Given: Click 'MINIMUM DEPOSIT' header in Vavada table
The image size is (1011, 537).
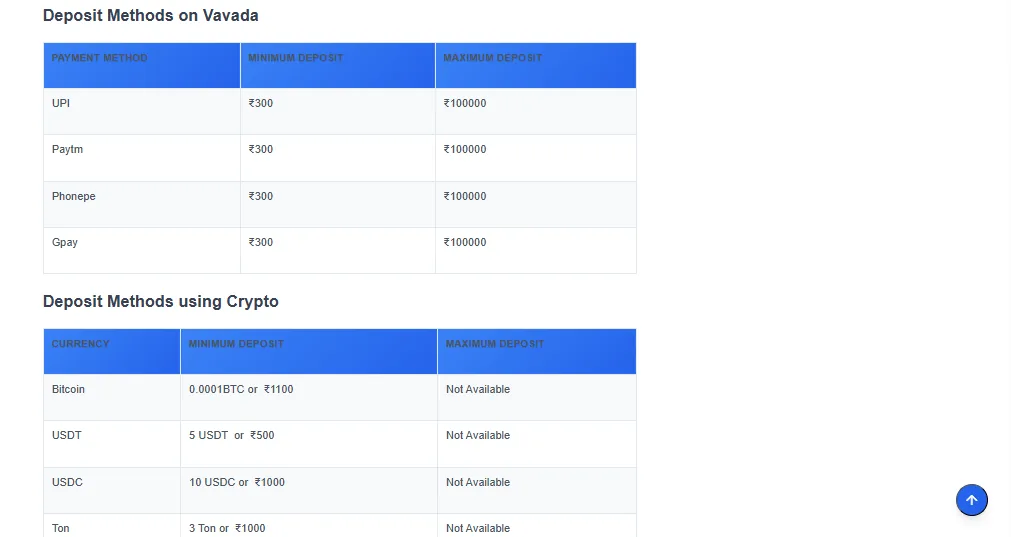Looking at the screenshot, I should pyautogui.click(x=338, y=65).
